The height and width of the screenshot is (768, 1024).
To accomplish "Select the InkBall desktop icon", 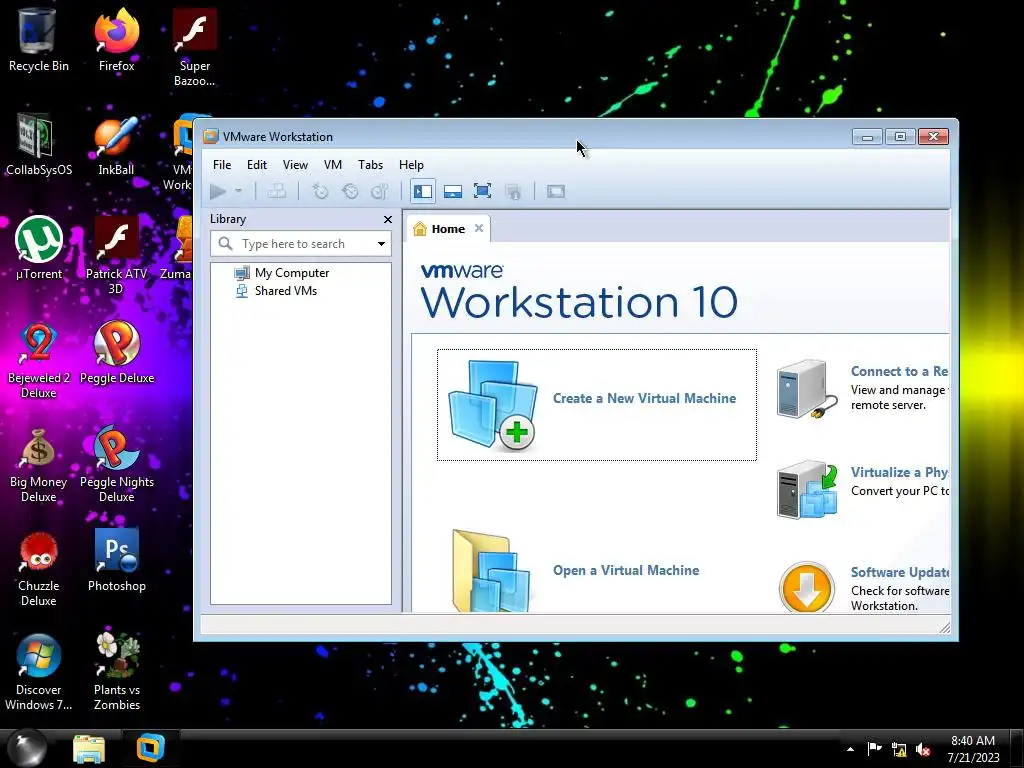I will click(x=116, y=145).
